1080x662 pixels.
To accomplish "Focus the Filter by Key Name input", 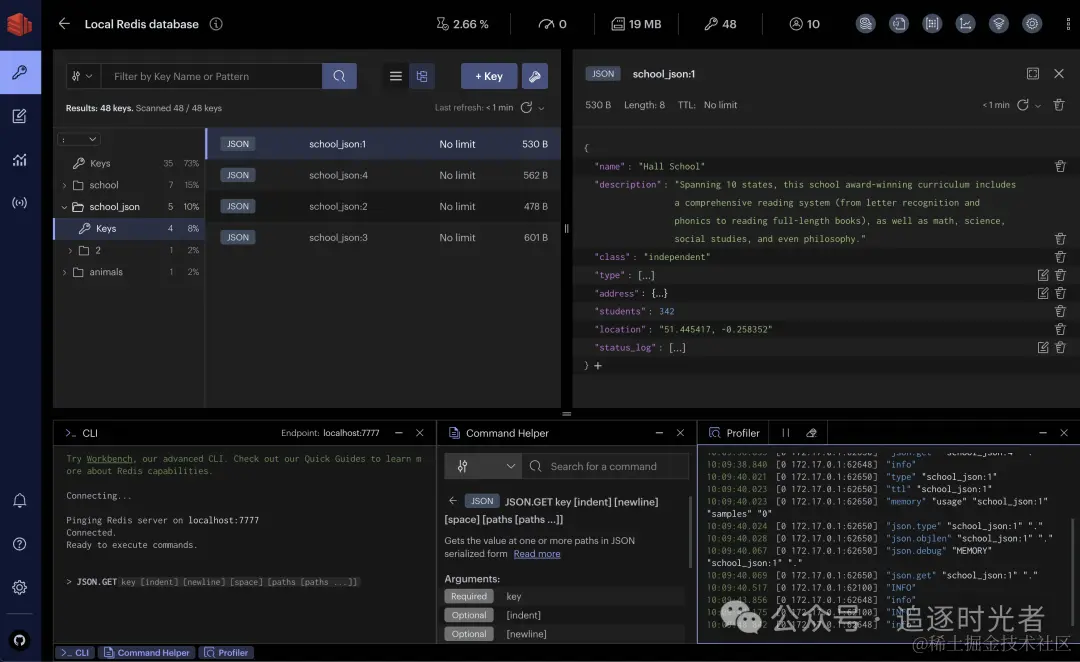I will point(211,76).
